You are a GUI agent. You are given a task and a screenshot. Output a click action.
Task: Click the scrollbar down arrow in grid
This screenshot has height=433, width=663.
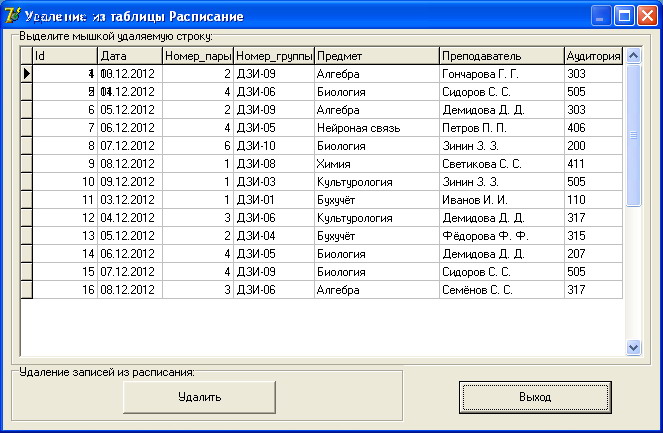[x=633, y=348]
